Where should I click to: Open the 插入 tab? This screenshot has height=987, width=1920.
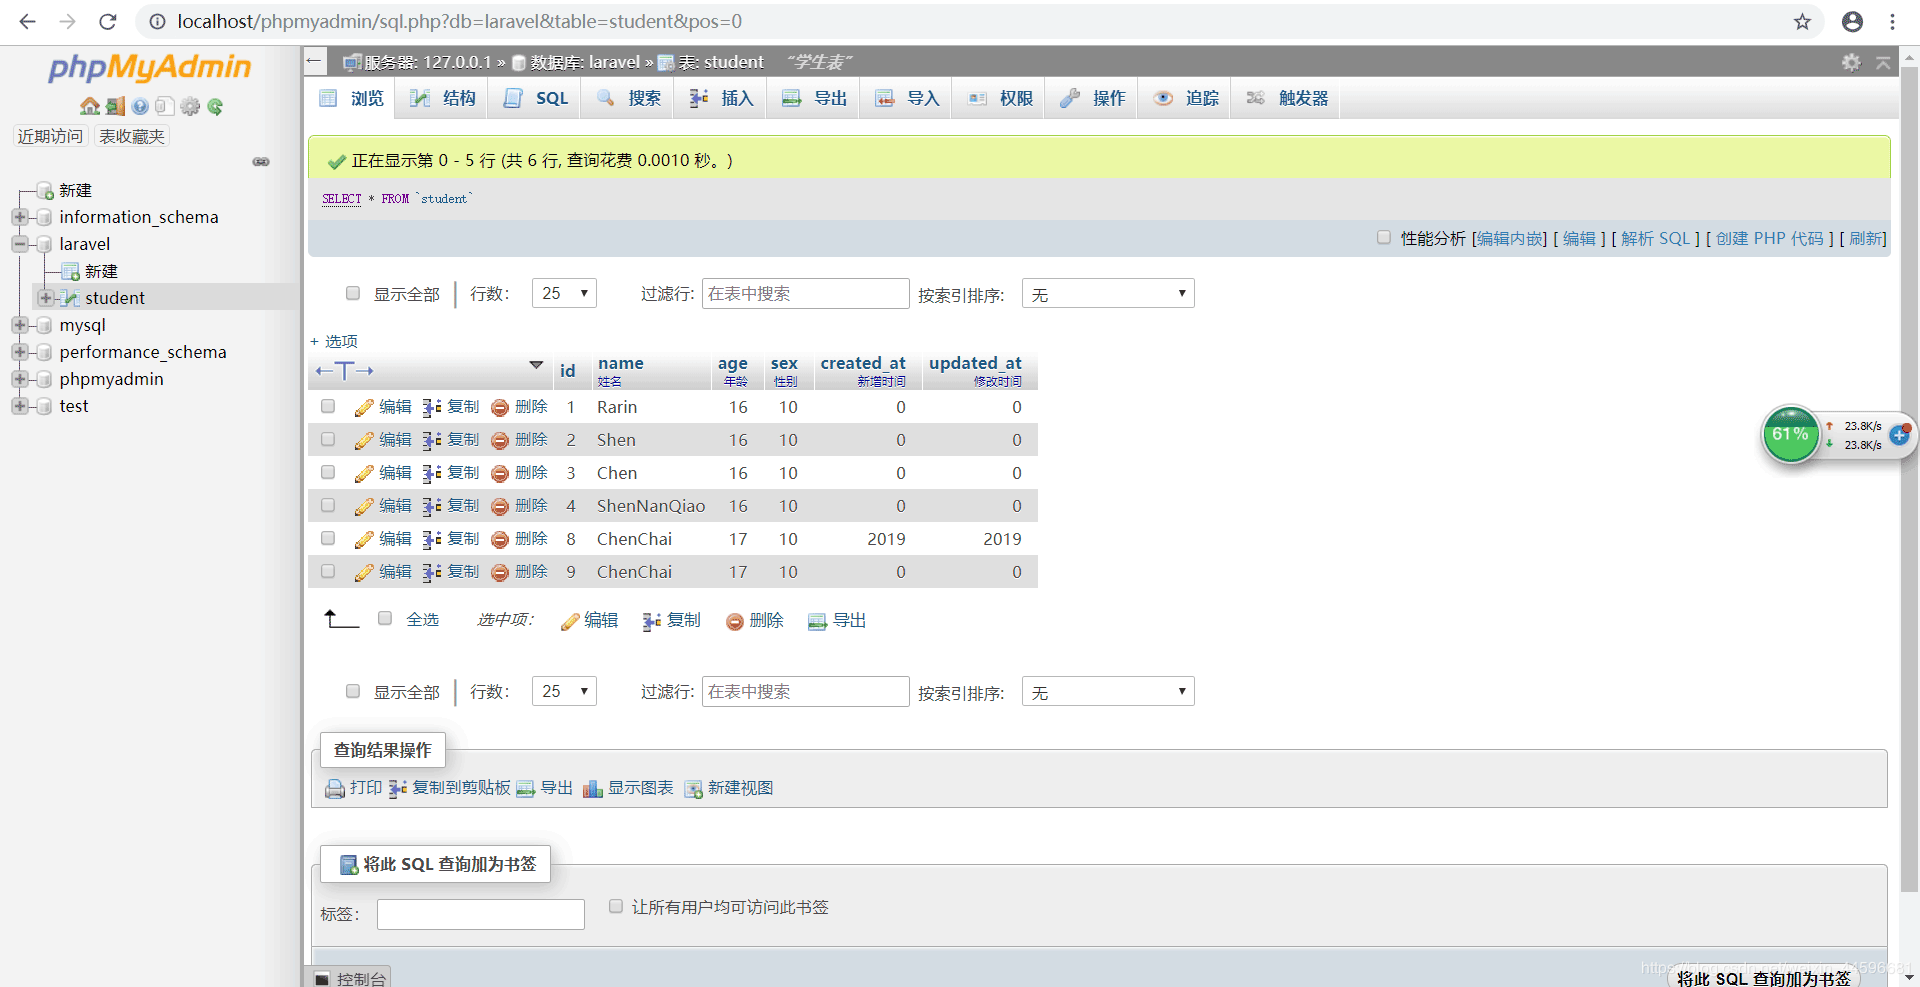(720, 97)
